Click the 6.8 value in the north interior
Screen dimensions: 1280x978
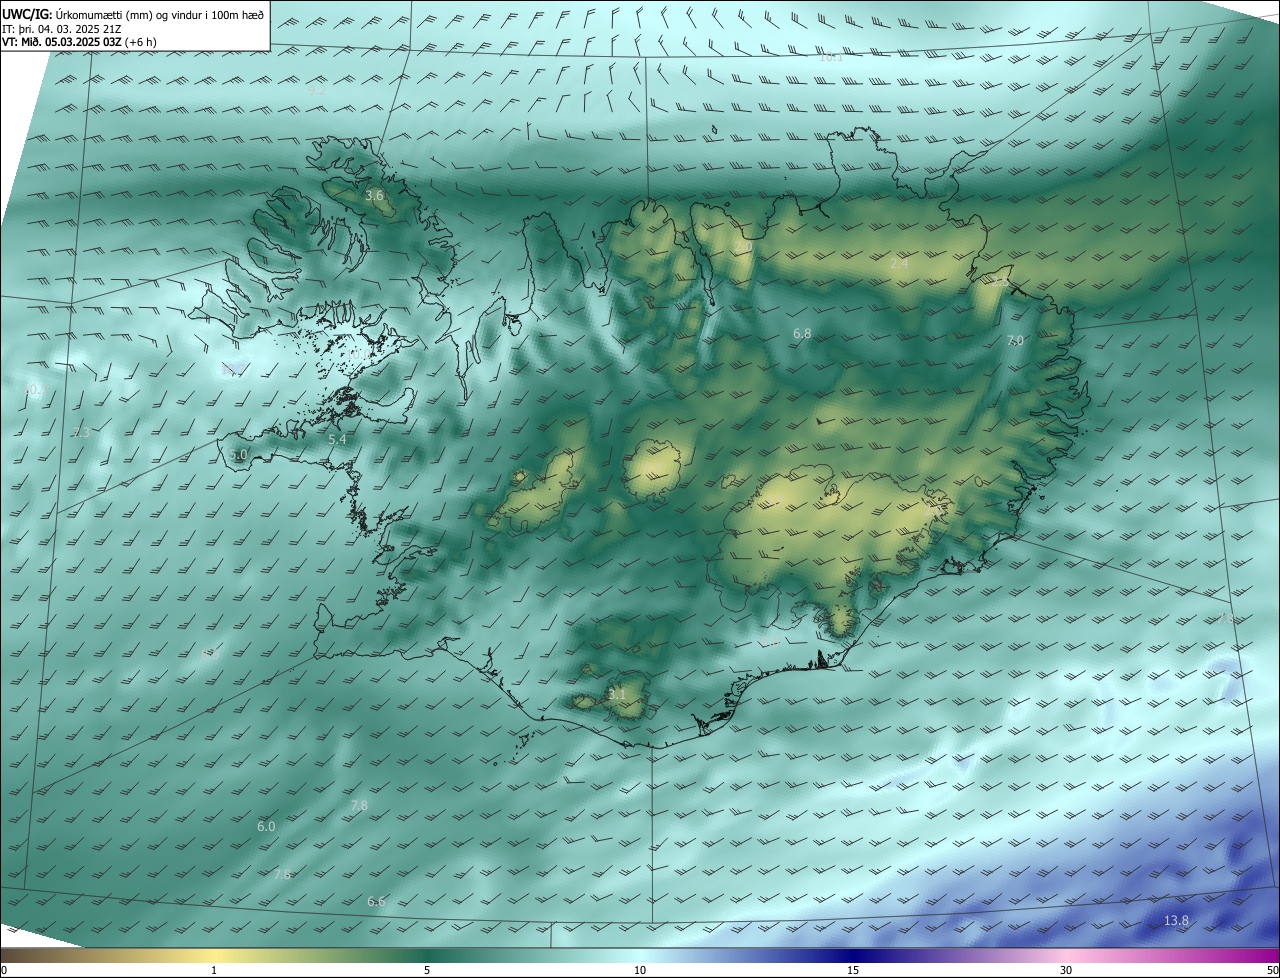click(802, 333)
